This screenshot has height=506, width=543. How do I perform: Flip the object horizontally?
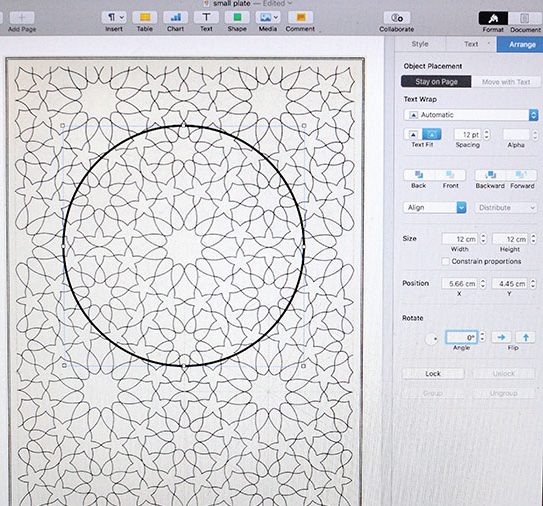click(x=501, y=337)
